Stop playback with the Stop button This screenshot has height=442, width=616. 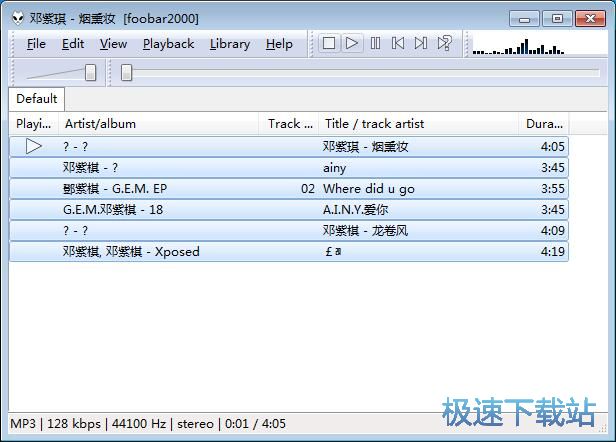click(x=329, y=43)
